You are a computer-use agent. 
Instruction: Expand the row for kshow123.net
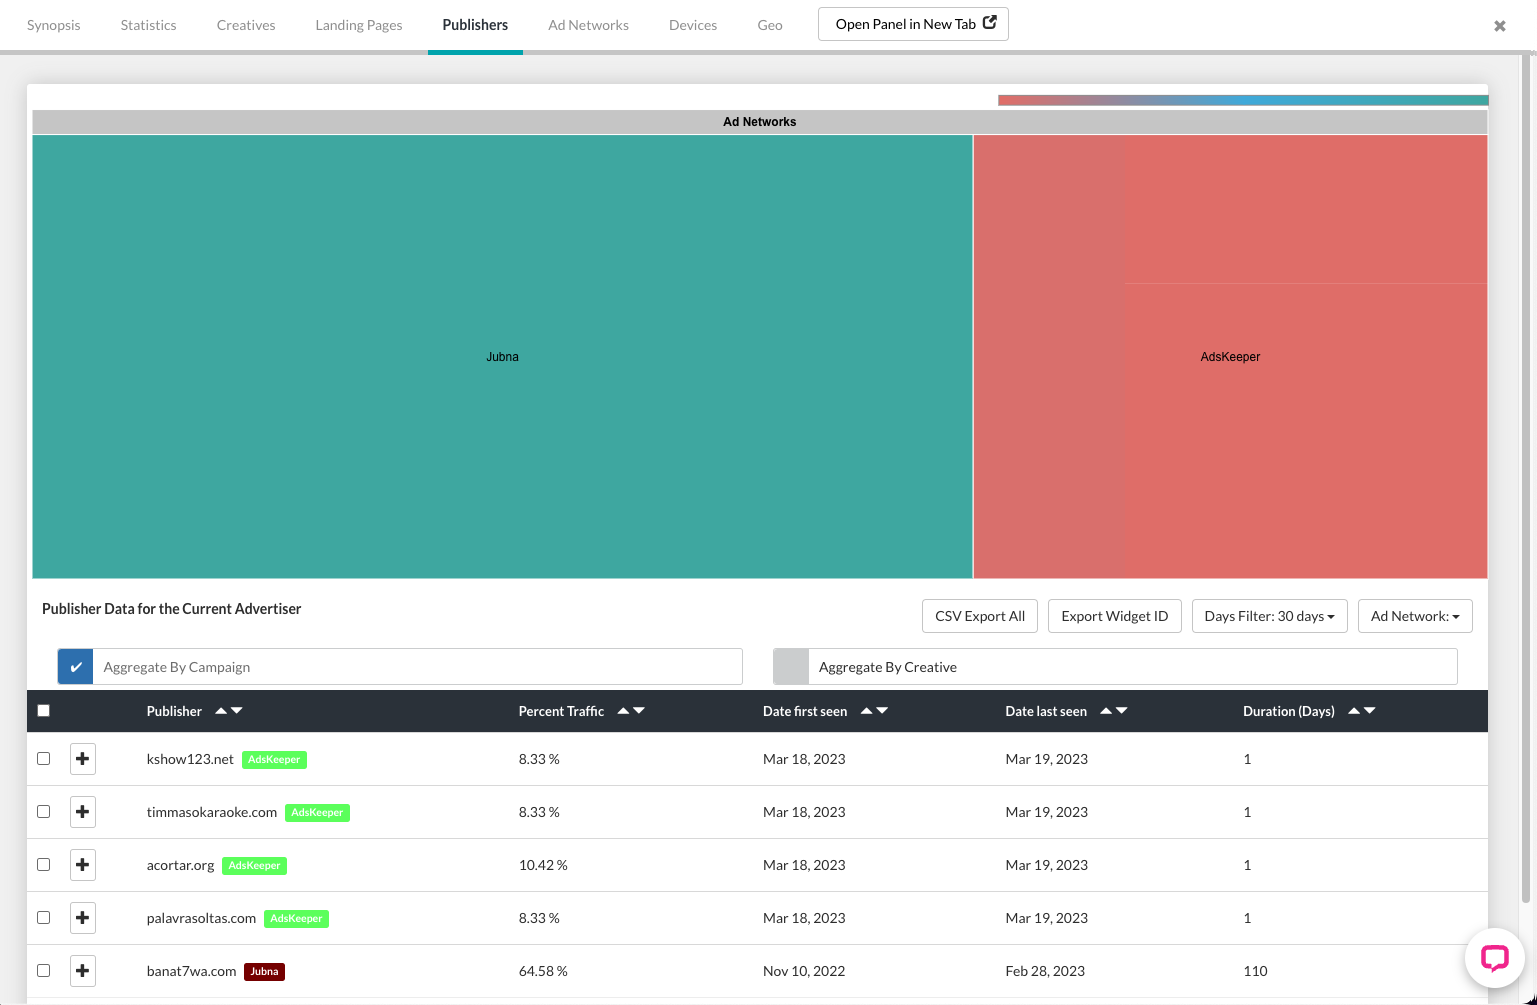[82, 758]
